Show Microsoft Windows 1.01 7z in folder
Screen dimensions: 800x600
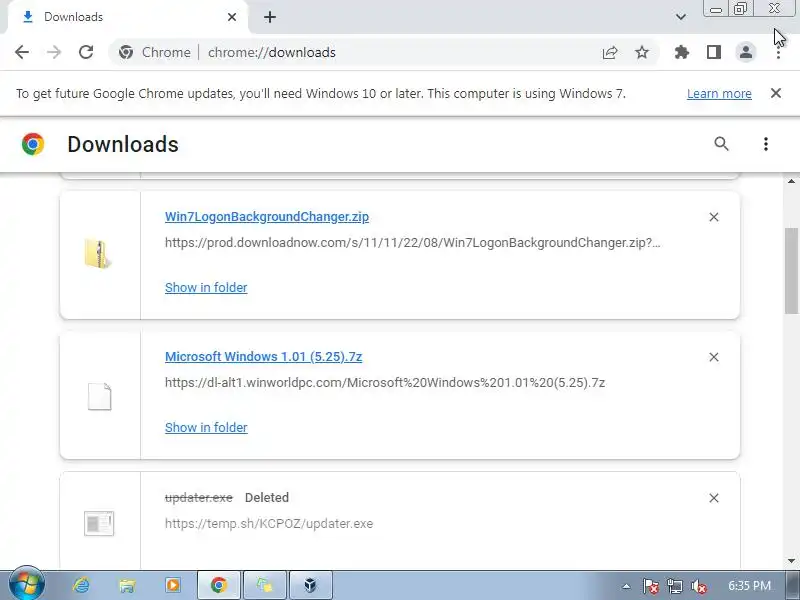[206, 427]
